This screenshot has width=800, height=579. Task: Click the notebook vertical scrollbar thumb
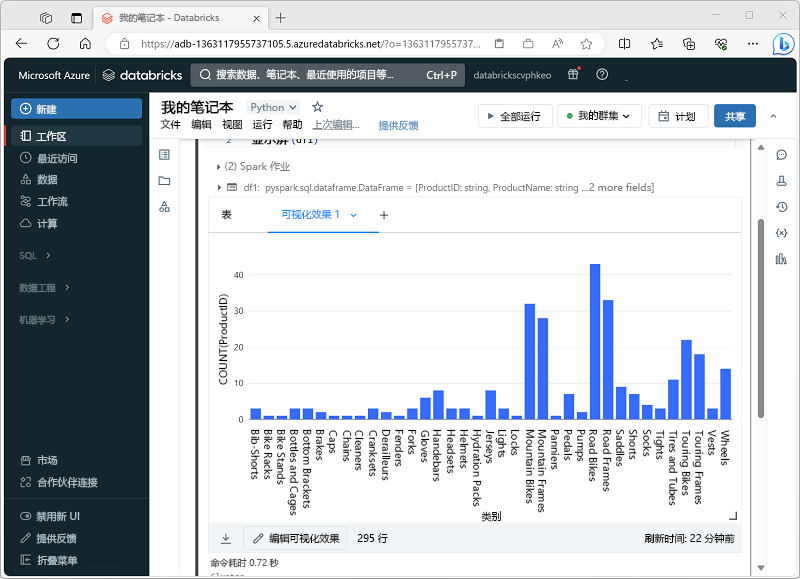[761, 319]
